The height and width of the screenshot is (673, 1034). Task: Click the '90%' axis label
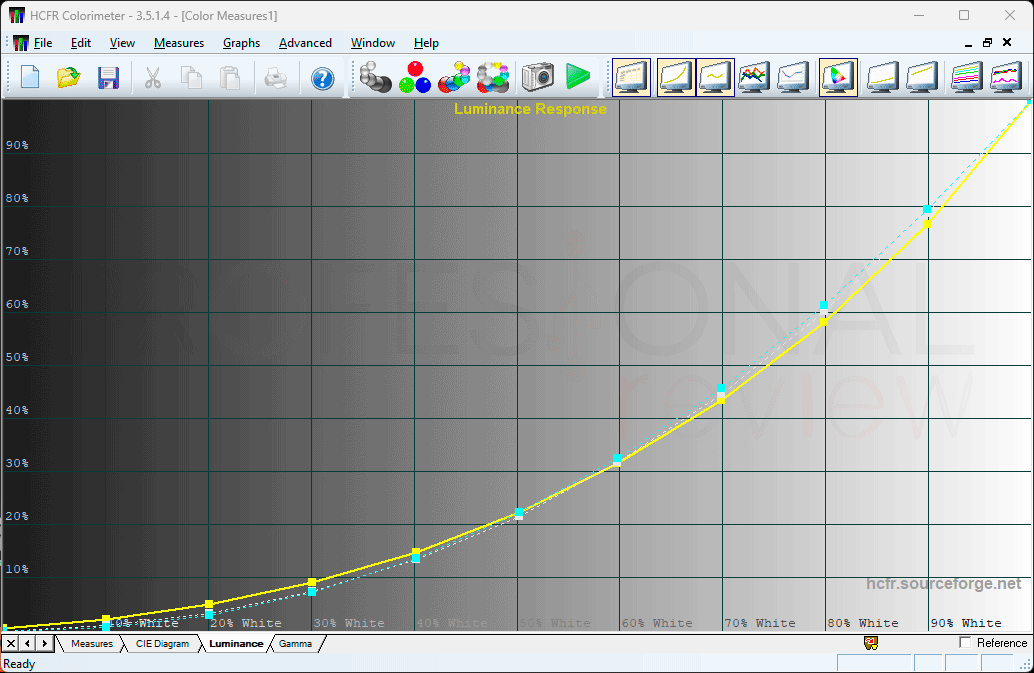[x=17, y=145]
